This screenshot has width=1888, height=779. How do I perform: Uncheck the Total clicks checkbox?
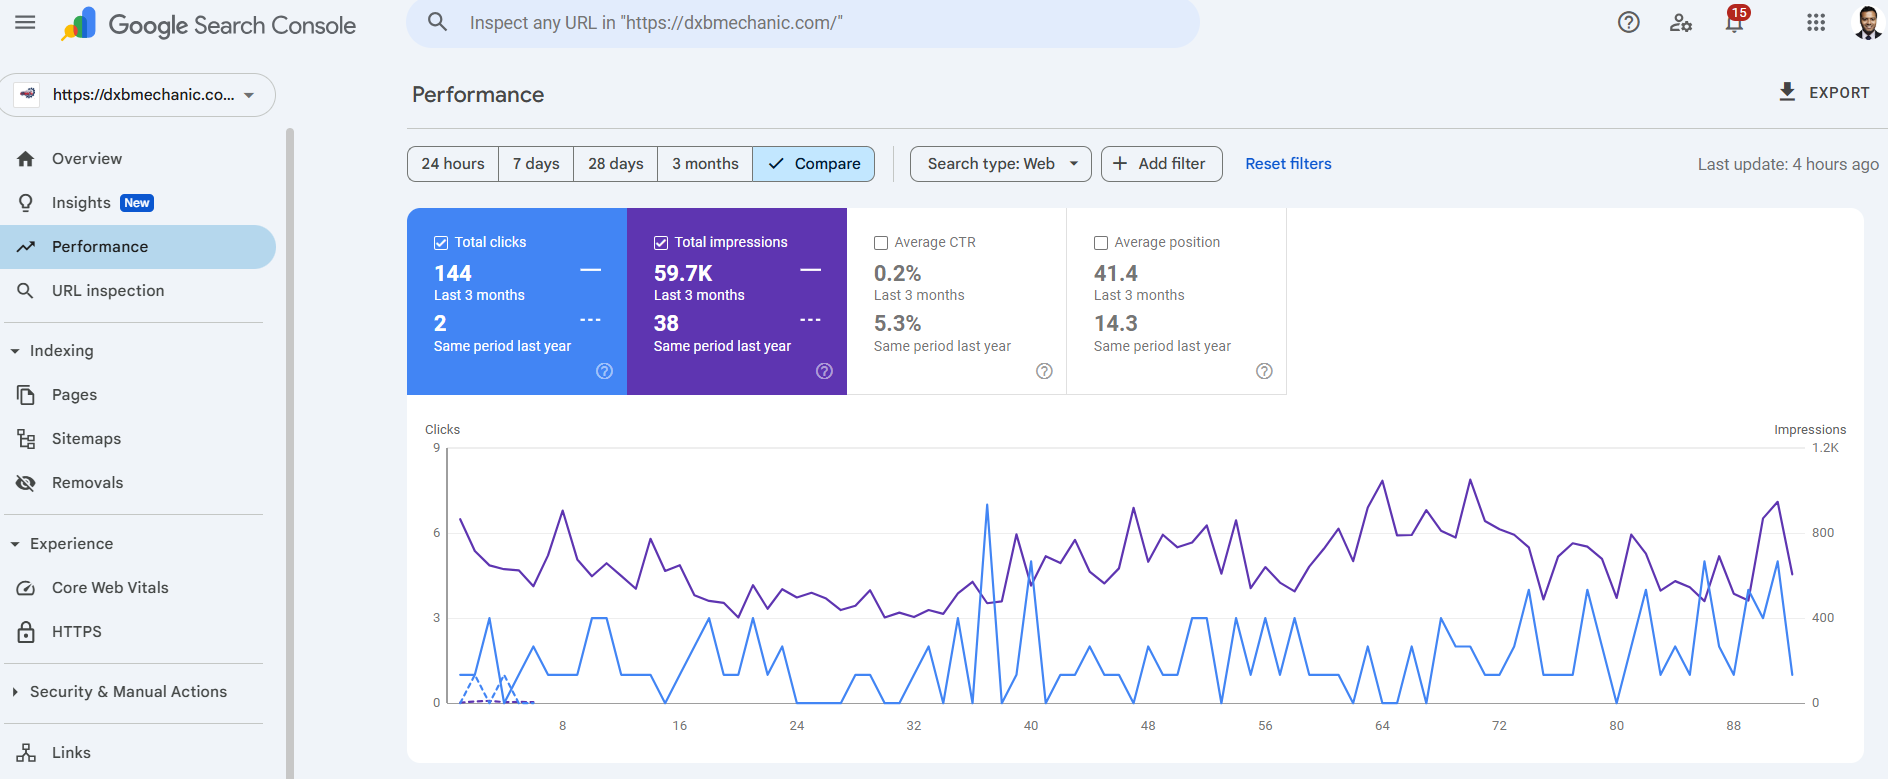(x=441, y=243)
